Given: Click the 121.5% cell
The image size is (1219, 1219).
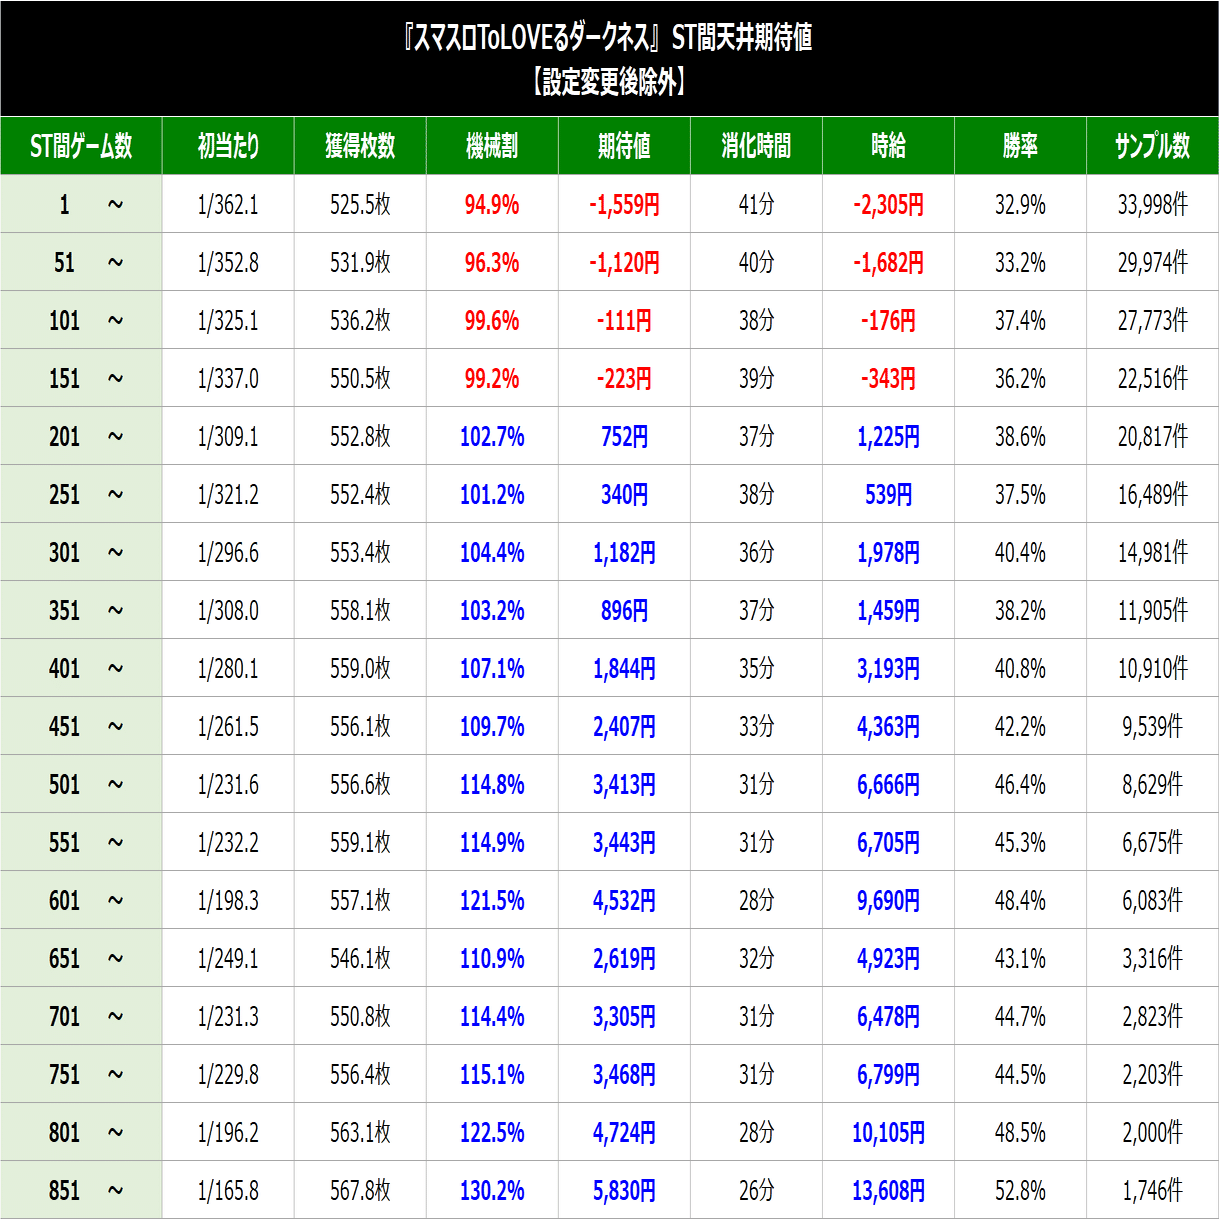Looking at the screenshot, I should coord(492,901).
